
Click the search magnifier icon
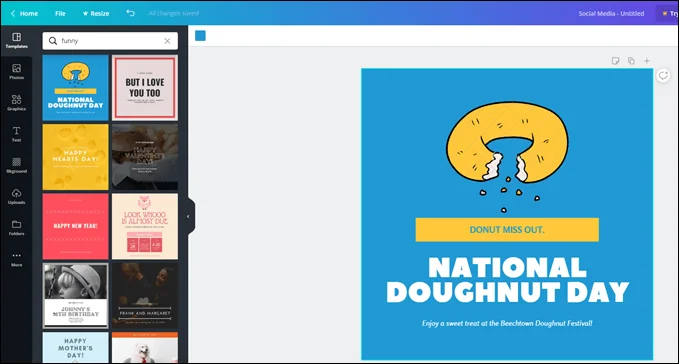pyautogui.click(x=53, y=41)
